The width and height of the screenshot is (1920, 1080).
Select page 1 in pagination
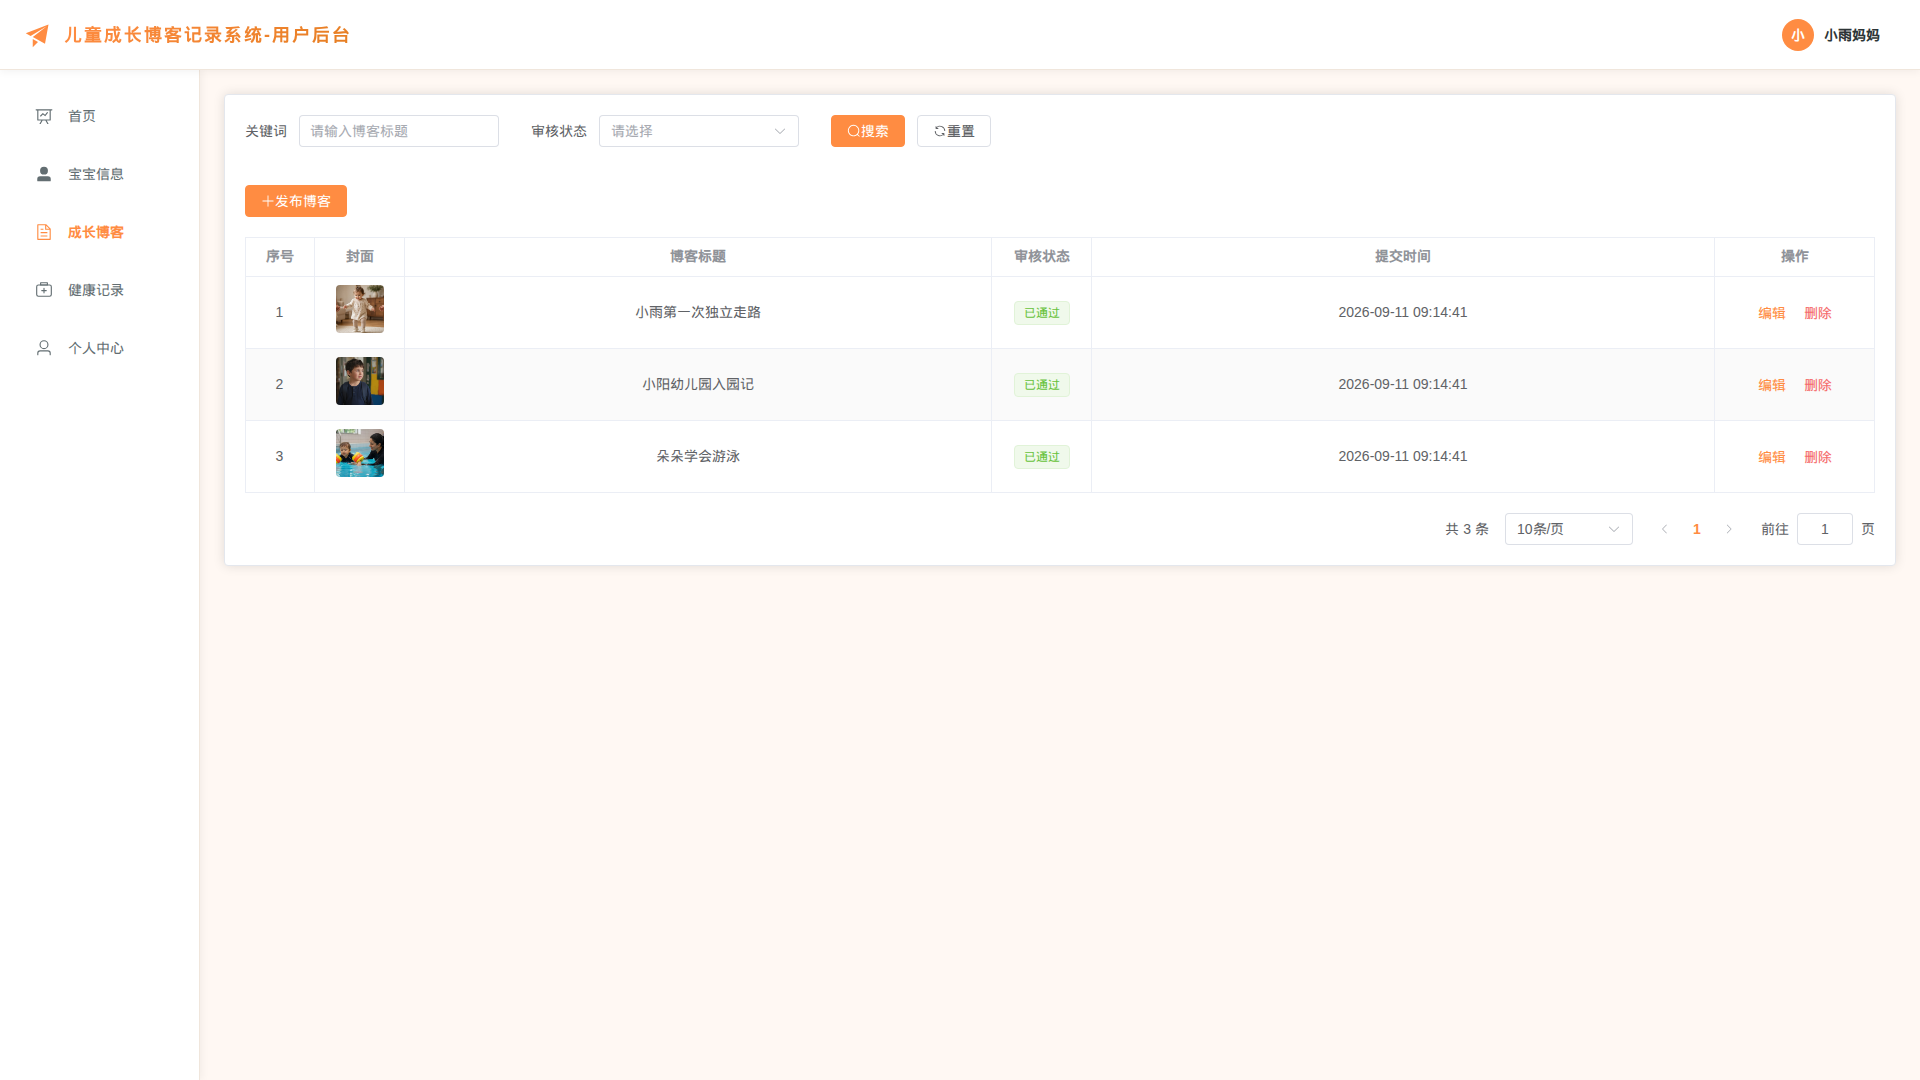(x=1696, y=529)
